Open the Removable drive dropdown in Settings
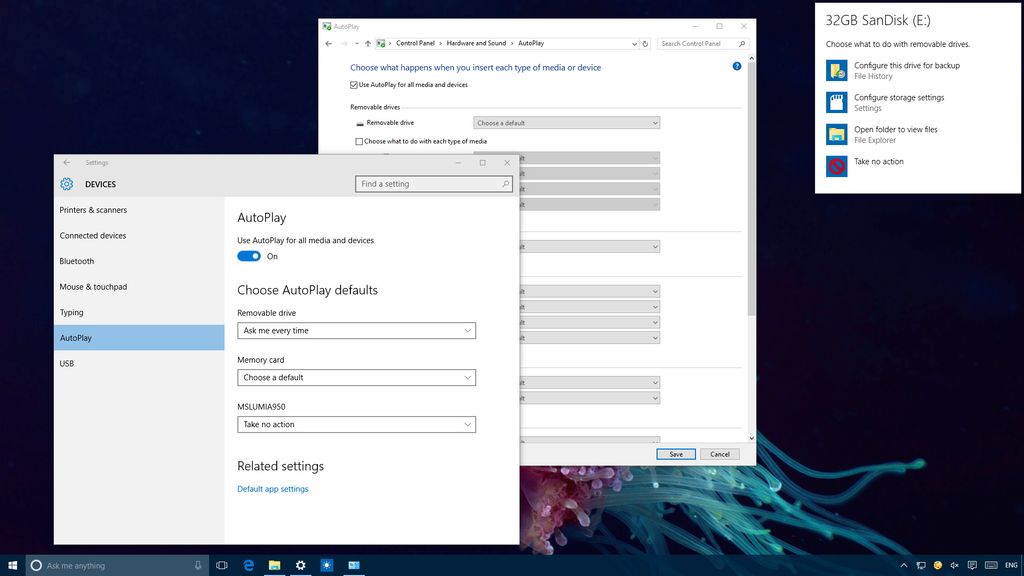 pos(355,330)
